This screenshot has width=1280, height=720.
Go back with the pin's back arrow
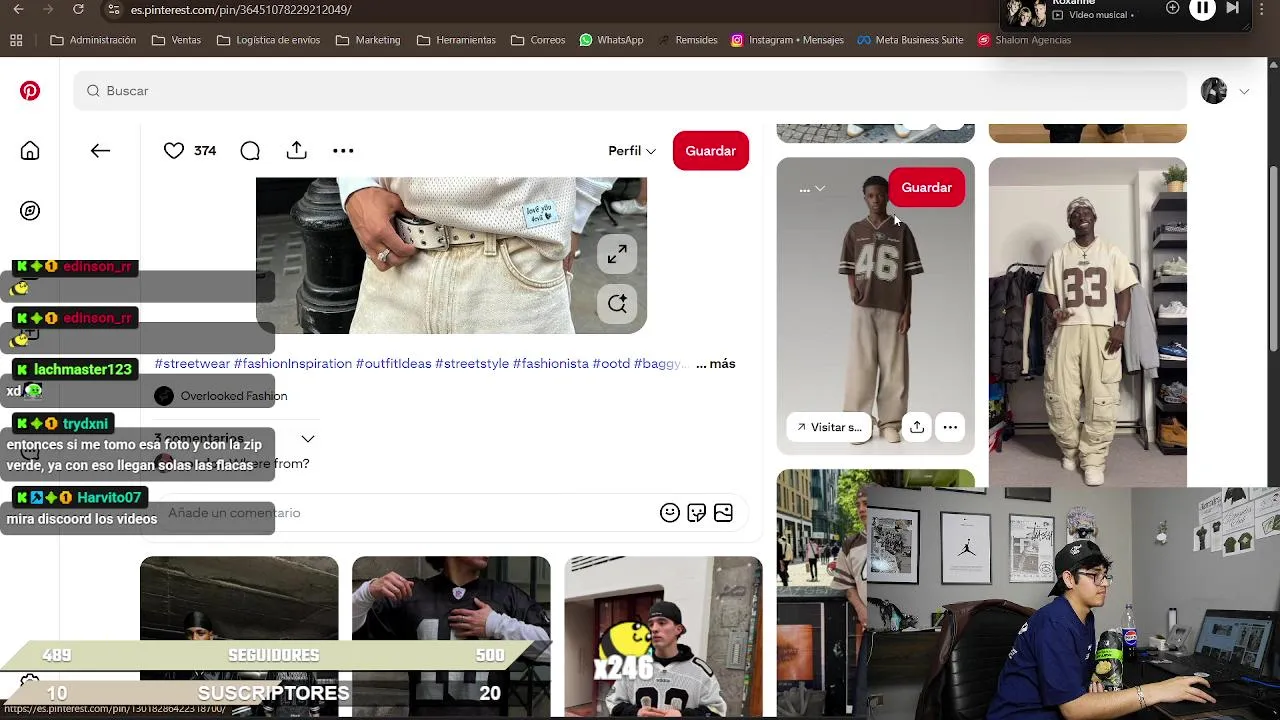[x=100, y=151]
